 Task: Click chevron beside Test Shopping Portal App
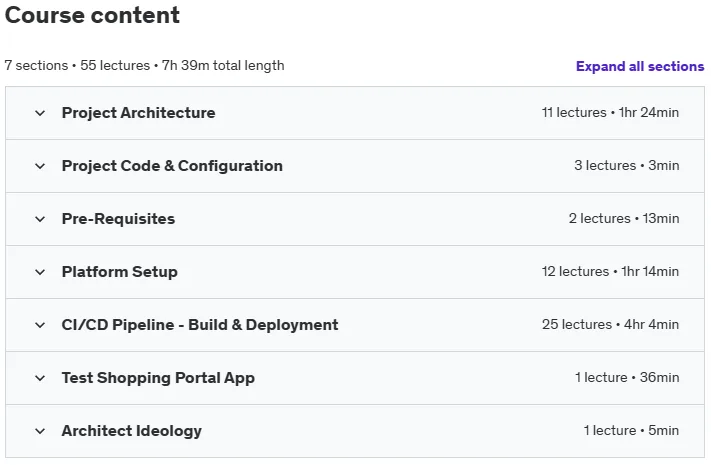pyautogui.click(x=40, y=378)
